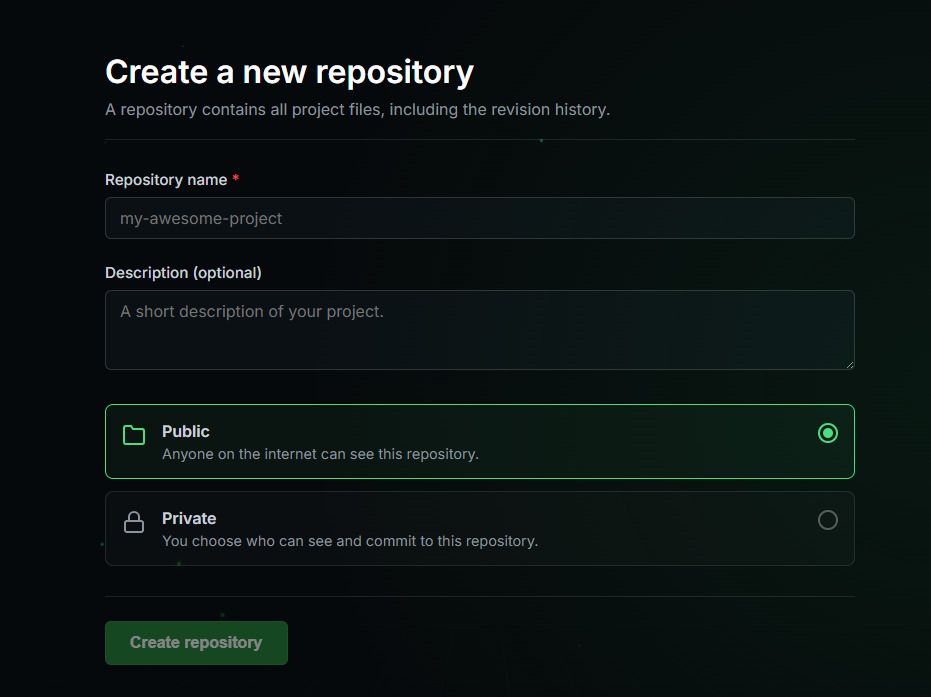
Task: Click the Private lock icon
Action: [x=134, y=522]
